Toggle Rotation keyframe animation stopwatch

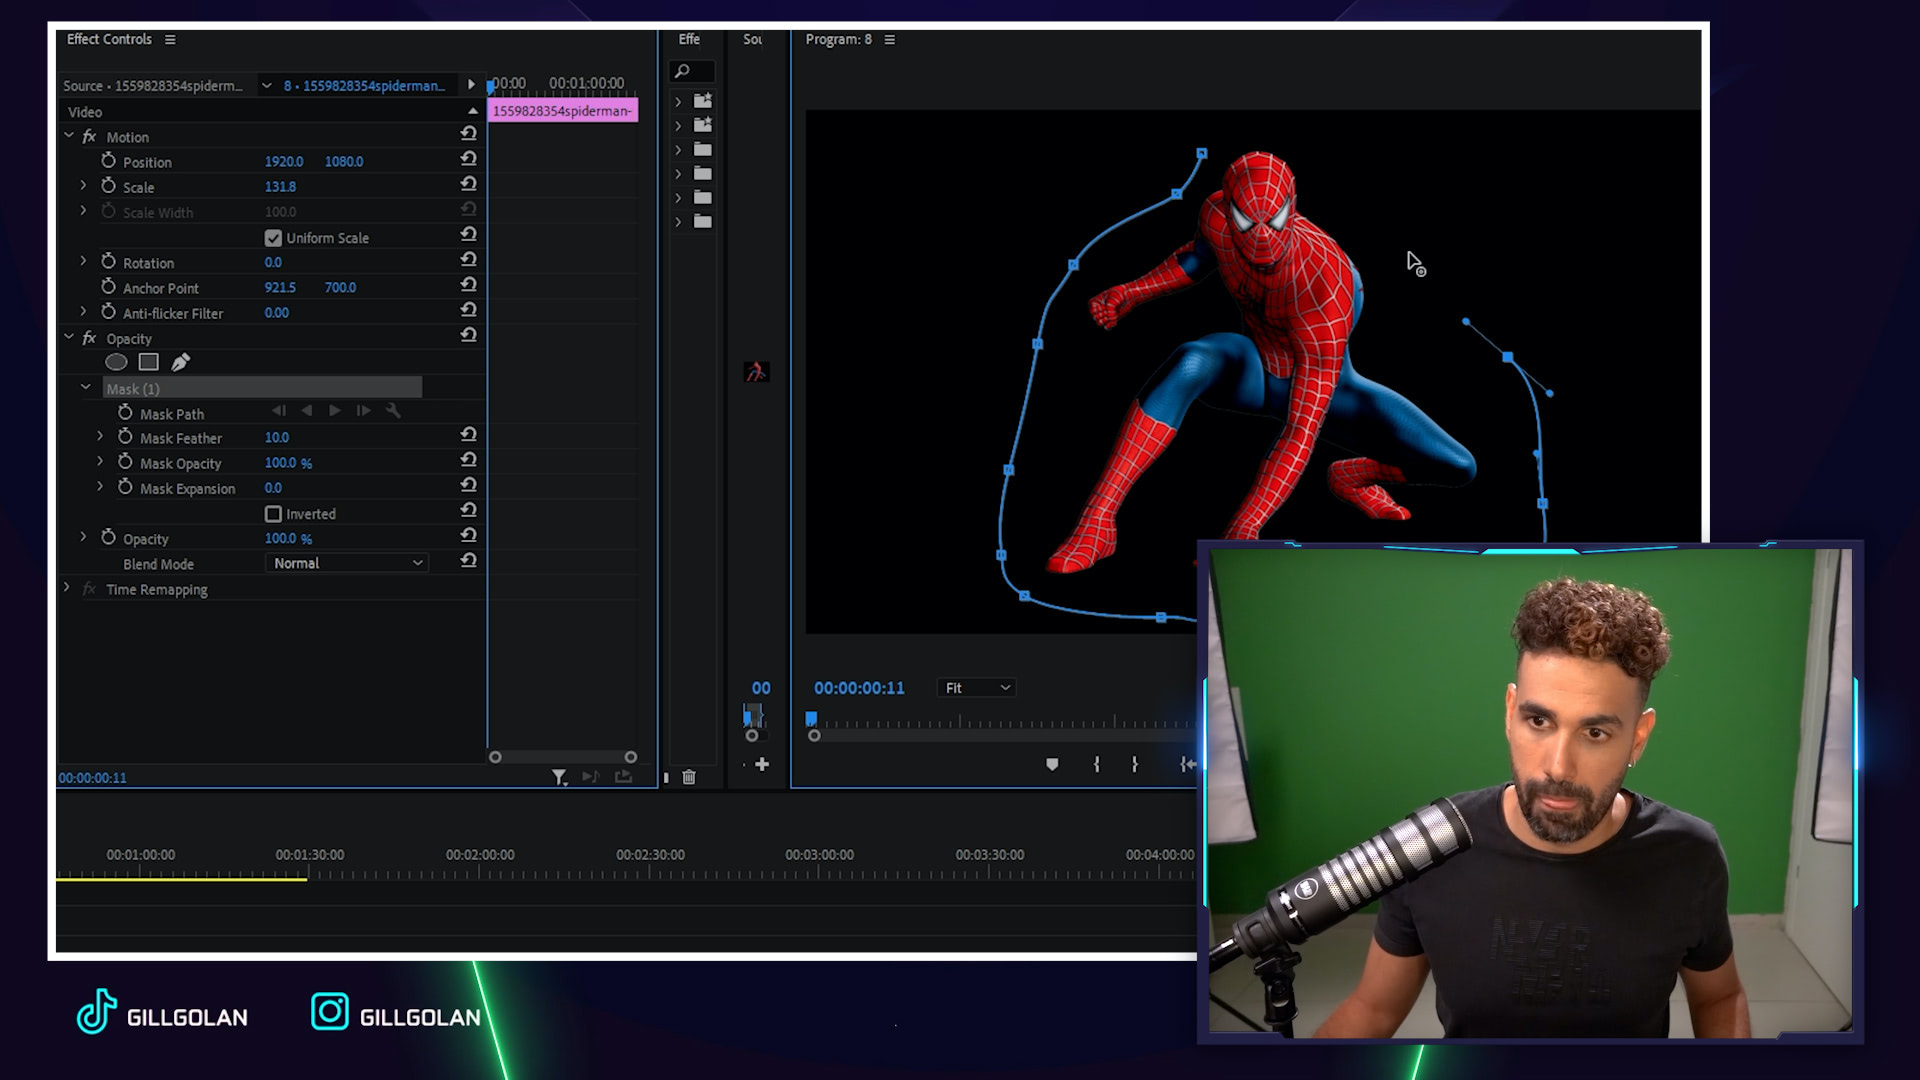coord(109,262)
